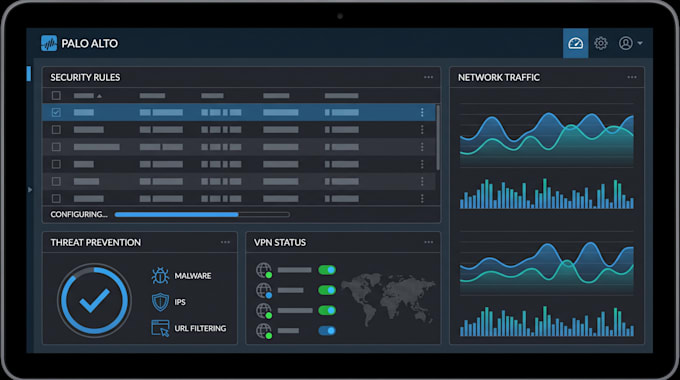Open VPN Status panel options menu
This screenshot has width=680, height=380.
point(428,242)
